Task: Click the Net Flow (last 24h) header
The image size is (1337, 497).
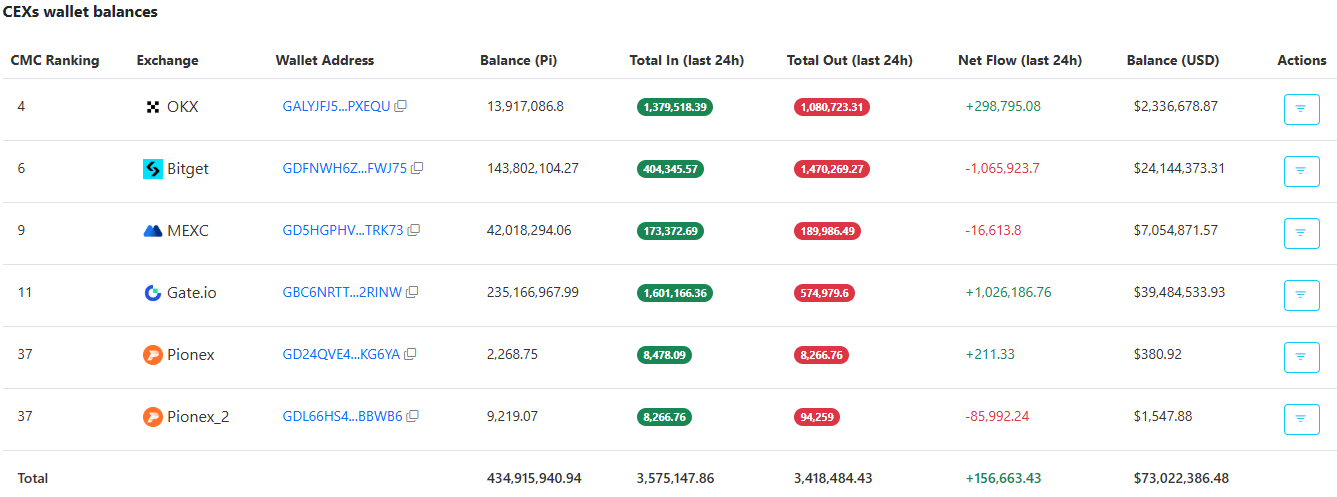Action: click(x=1019, y=60)
